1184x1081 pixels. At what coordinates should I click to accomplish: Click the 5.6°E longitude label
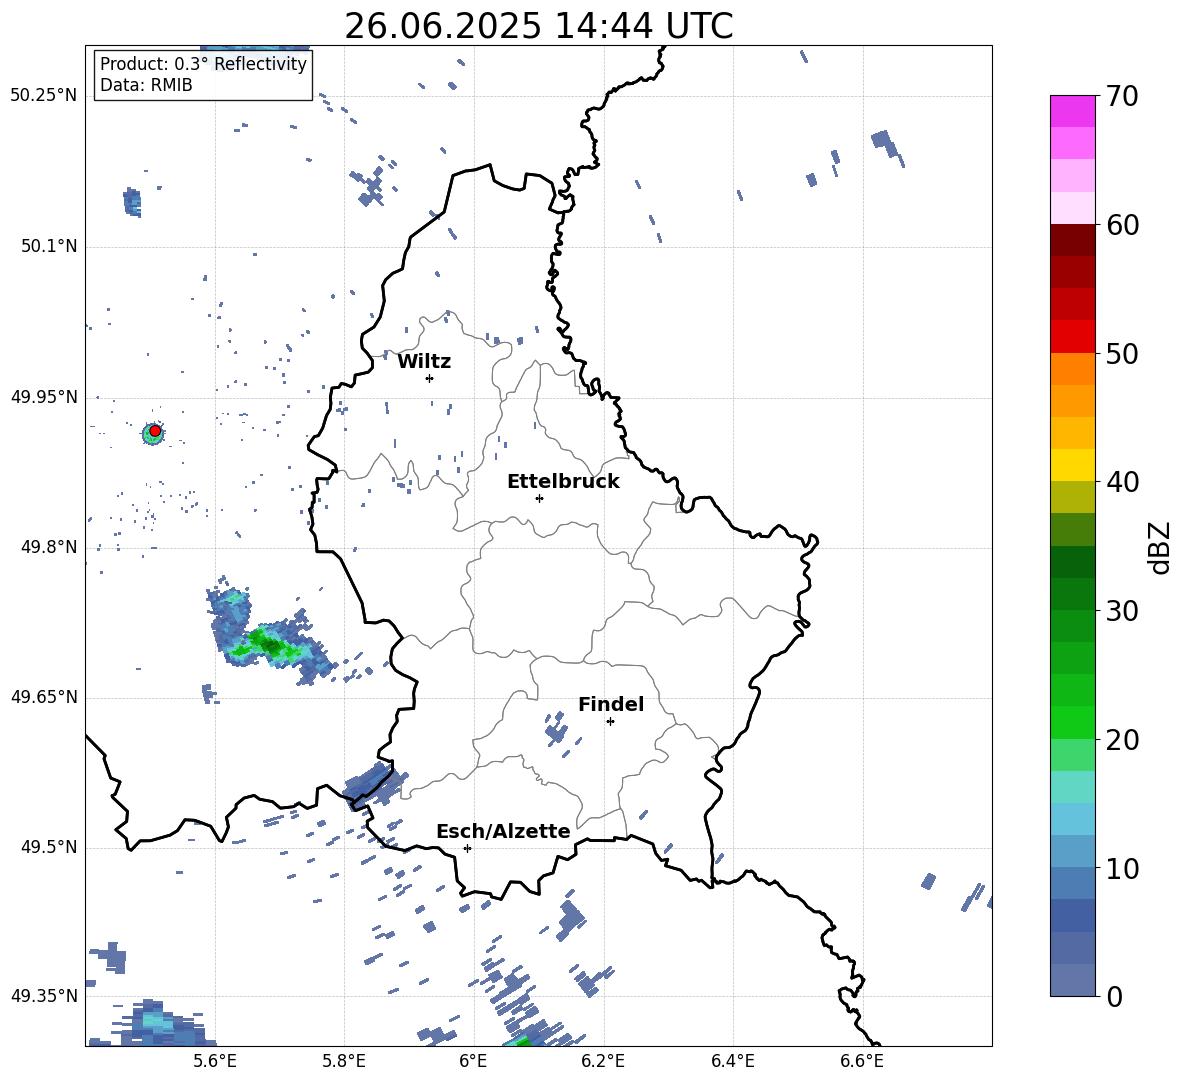point(216,1061)
